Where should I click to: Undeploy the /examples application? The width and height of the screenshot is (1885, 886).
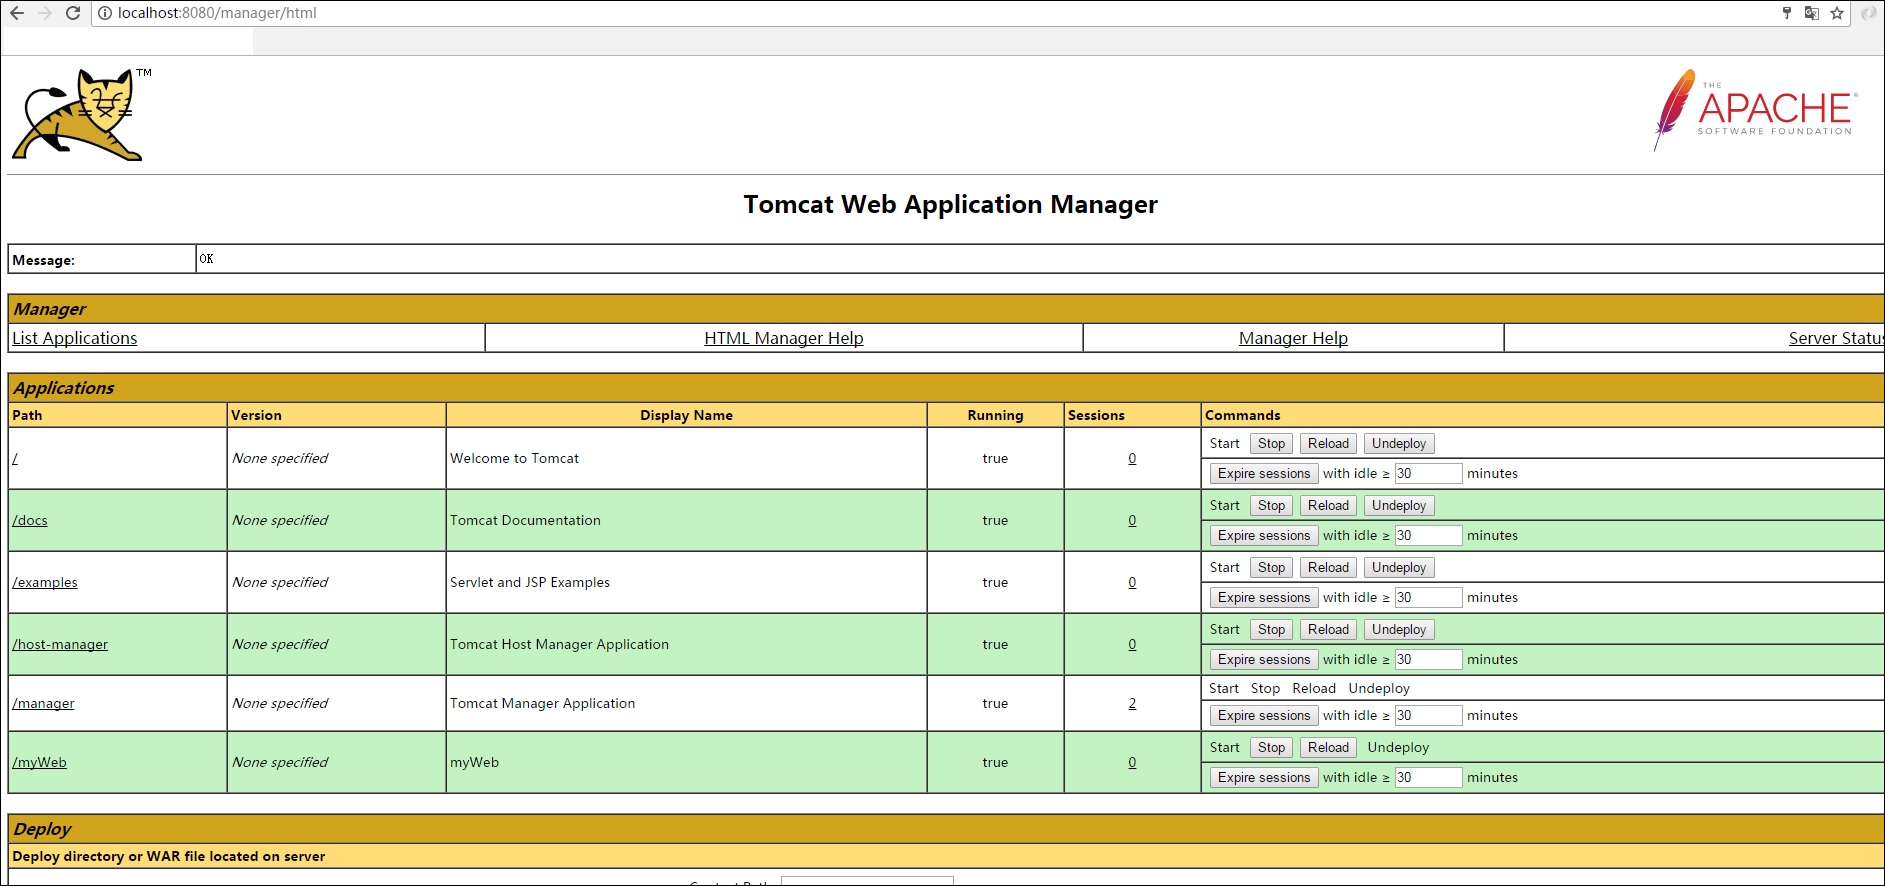pos(1399,567)
